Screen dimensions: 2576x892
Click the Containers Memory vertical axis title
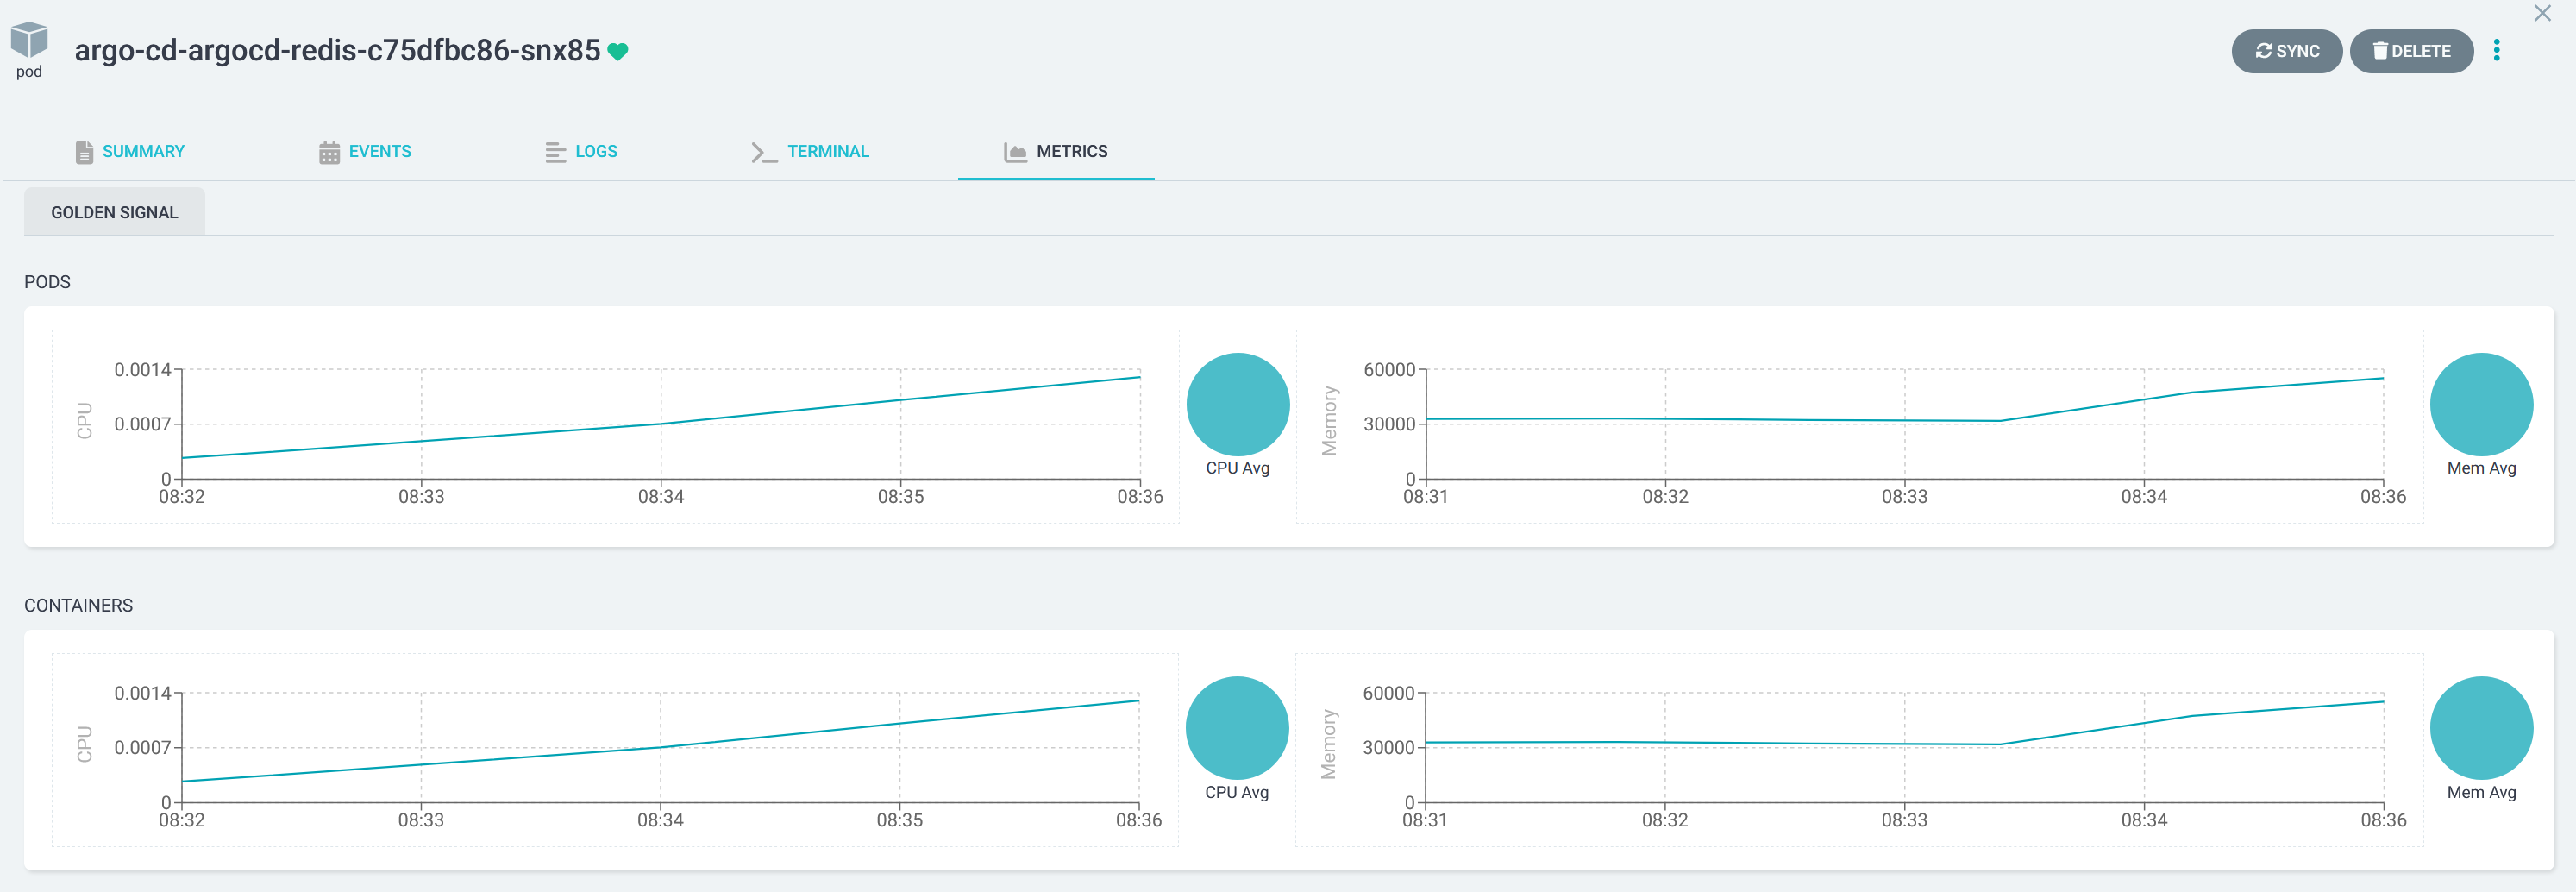1328,744
